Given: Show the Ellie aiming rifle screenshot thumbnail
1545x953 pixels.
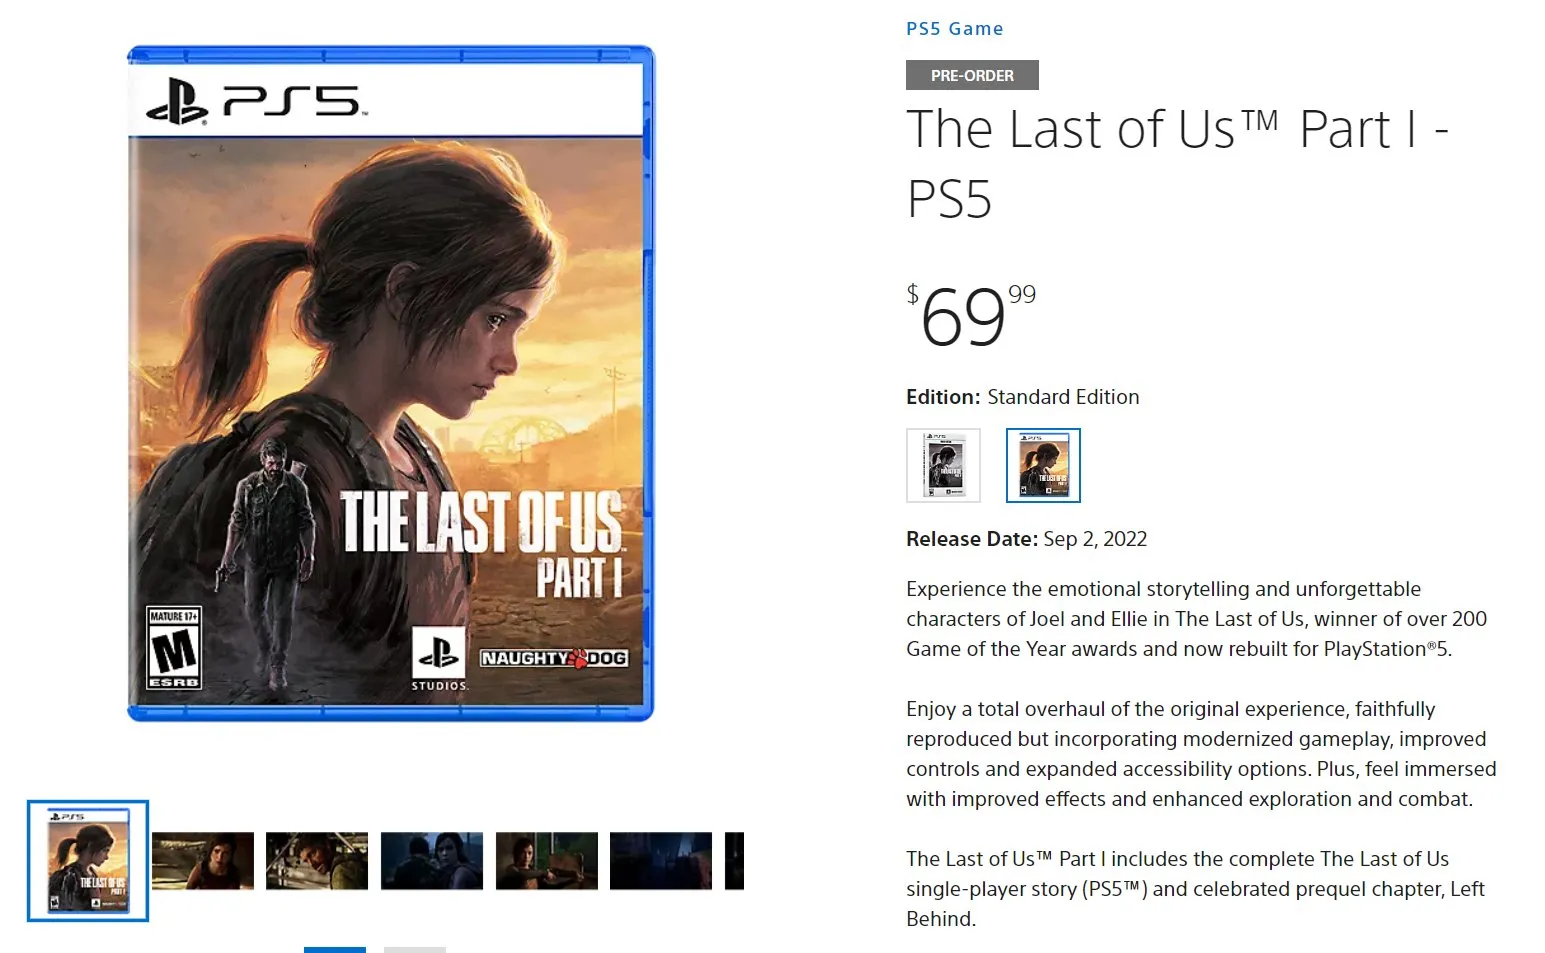Looking at the screenshot, I should tap(547, 861).
